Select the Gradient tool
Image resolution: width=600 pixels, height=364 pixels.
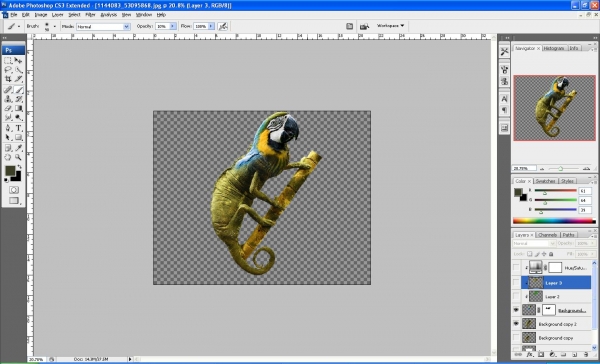click(x=18, y=108)
